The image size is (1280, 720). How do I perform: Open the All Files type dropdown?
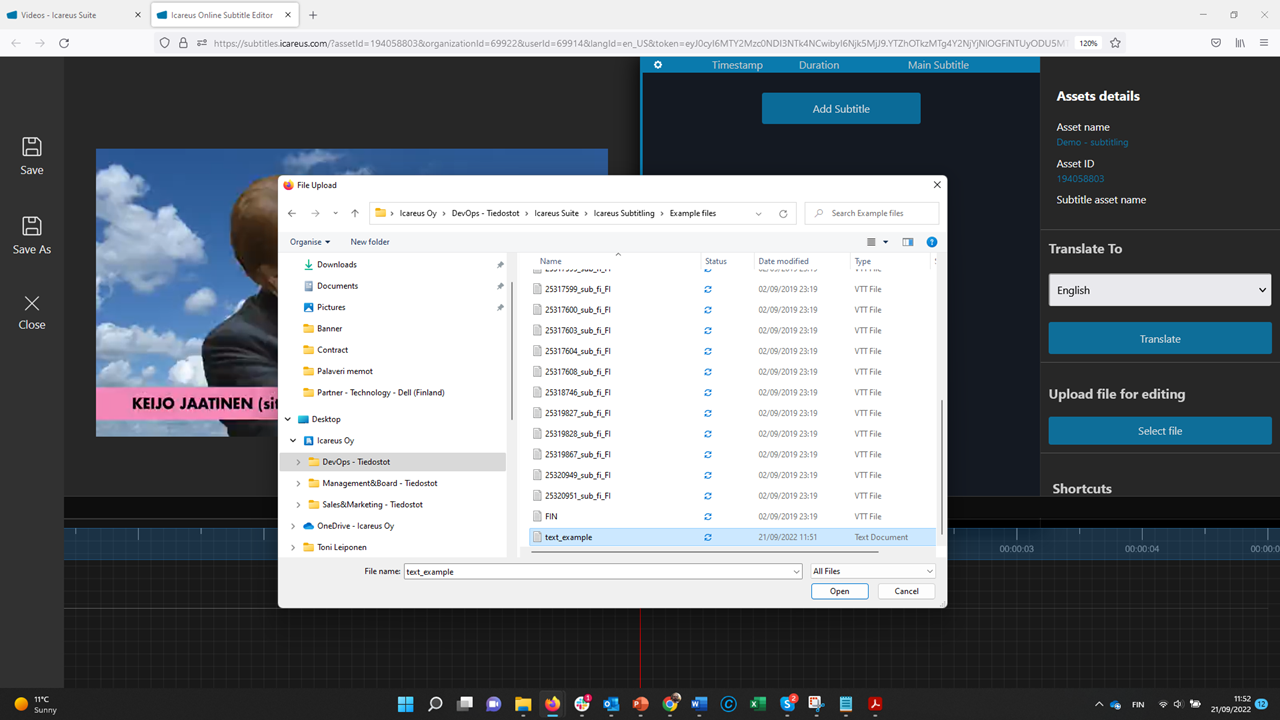tap(872, 571)
